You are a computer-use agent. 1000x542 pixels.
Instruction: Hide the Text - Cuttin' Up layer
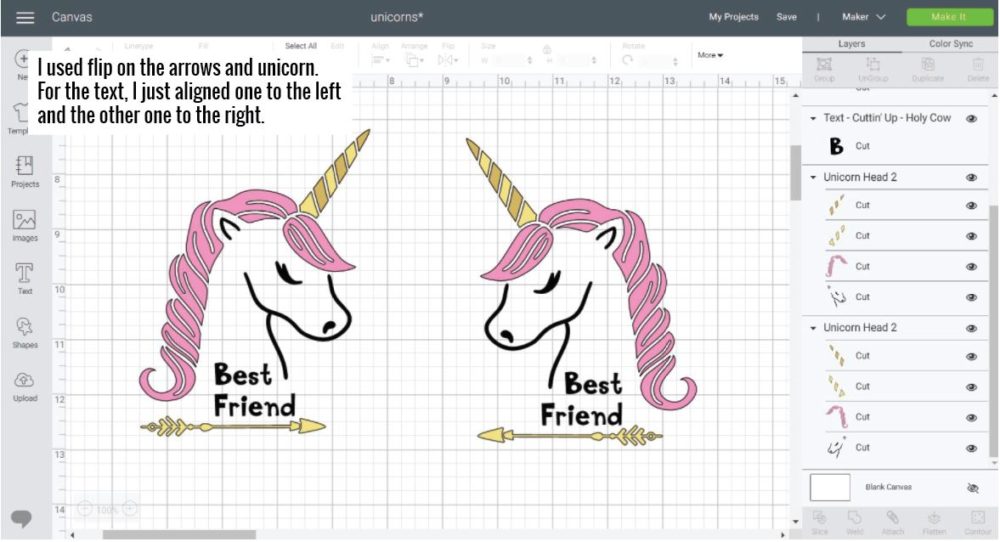tap(971, 118)
